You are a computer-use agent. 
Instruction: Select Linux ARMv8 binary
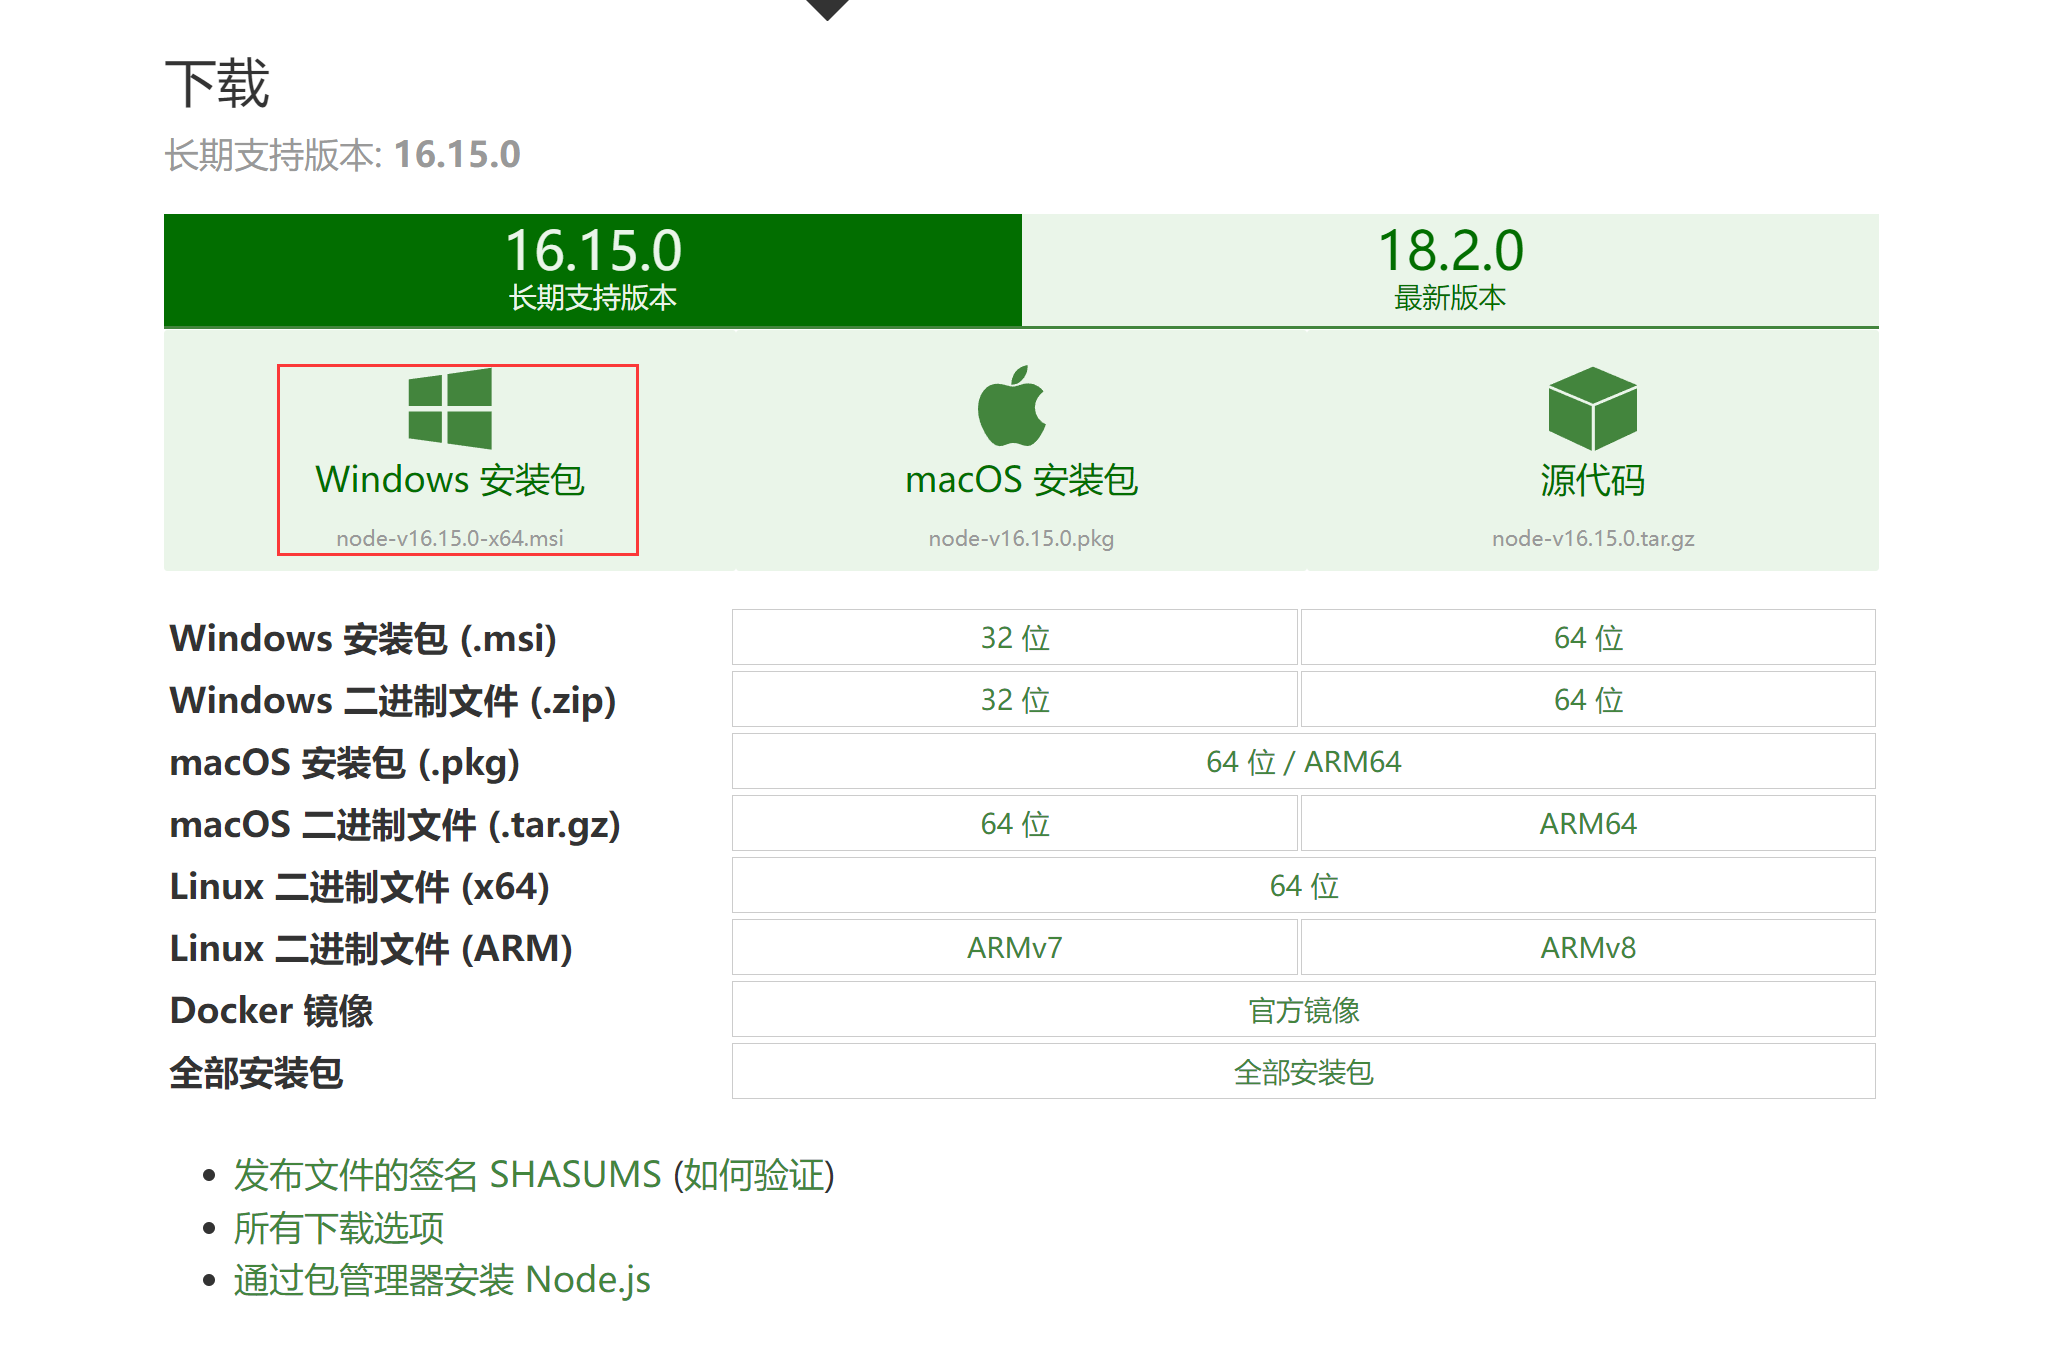1587,948
